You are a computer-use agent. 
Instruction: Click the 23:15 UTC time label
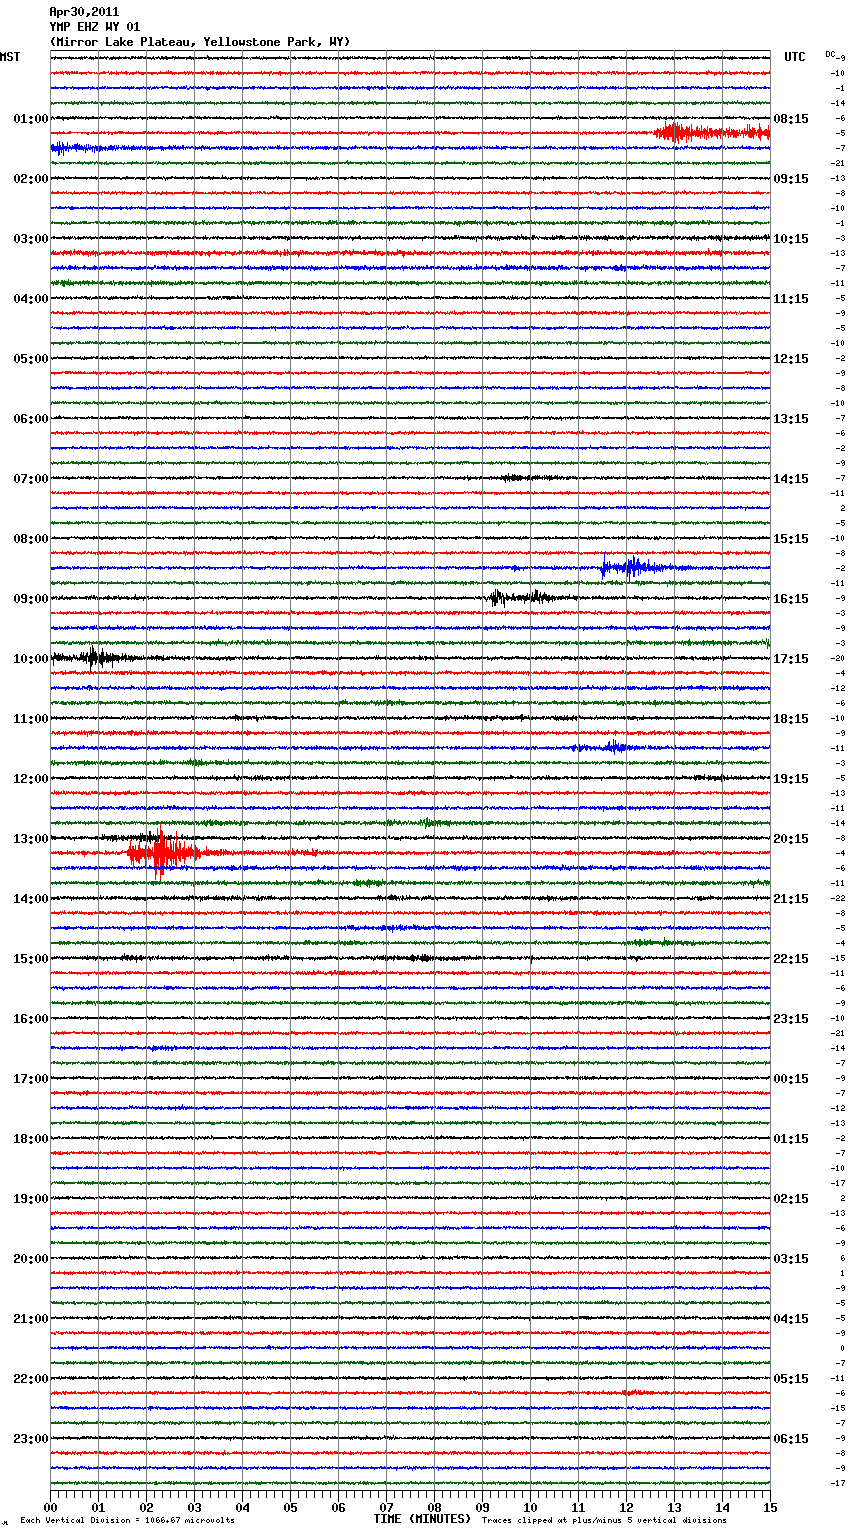pos(791,1019)
